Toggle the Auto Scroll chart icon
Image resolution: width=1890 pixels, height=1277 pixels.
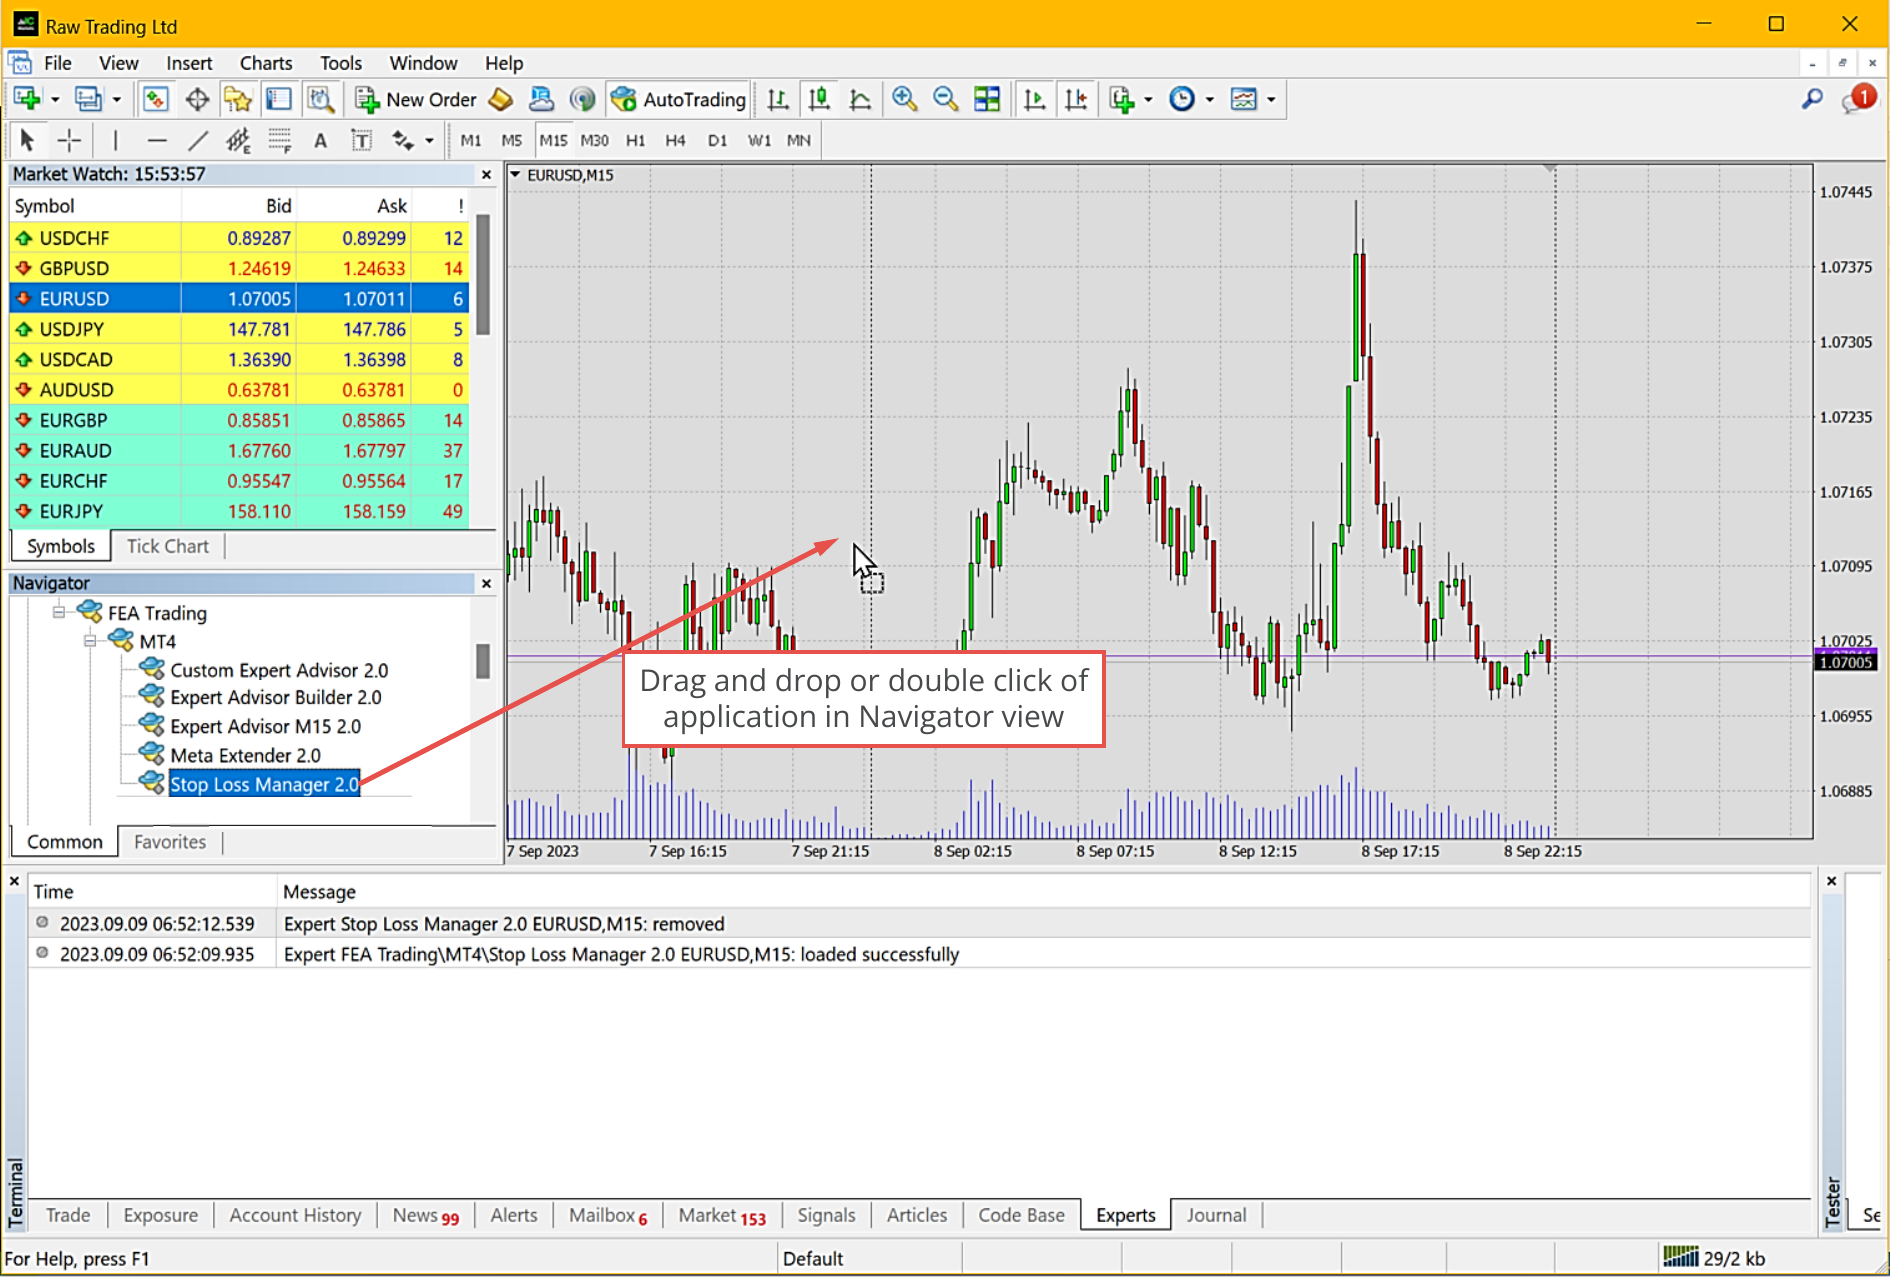[1035, 99]
